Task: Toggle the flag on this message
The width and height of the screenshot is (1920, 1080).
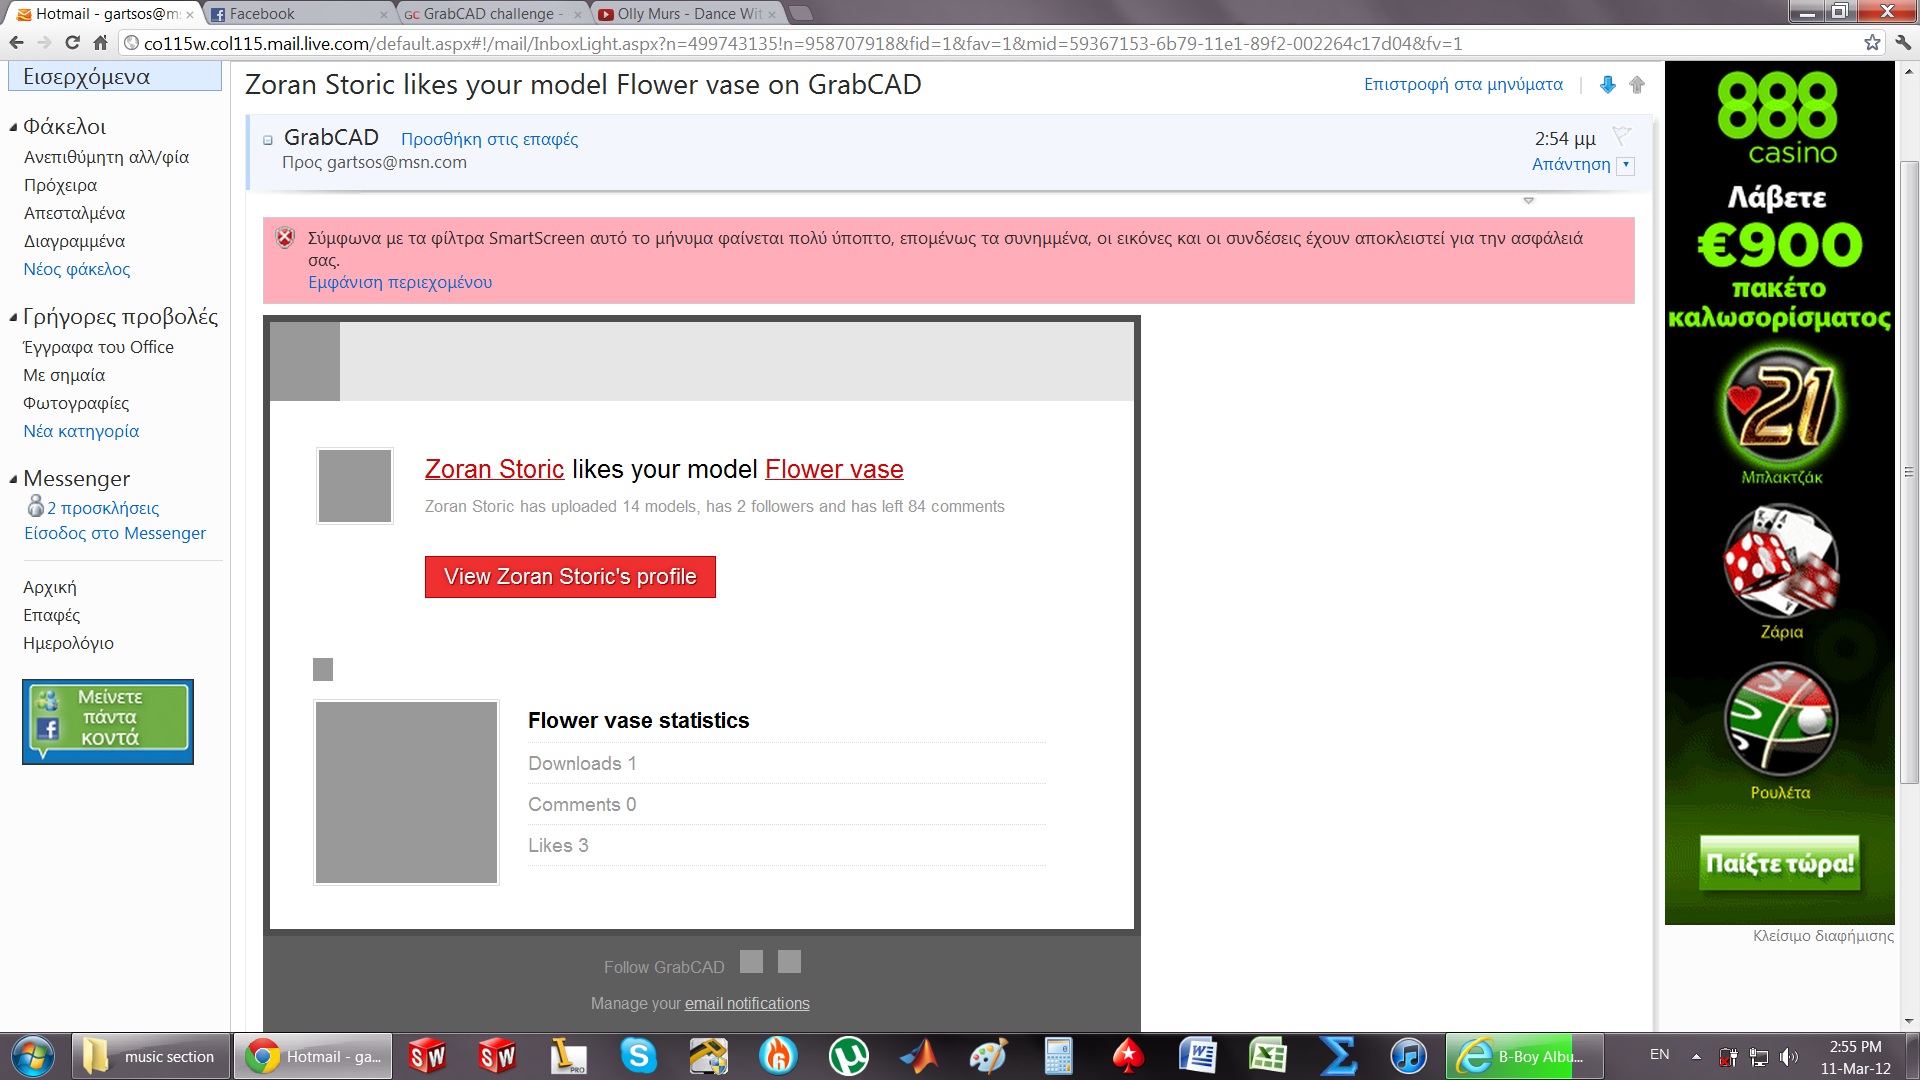Action: 1622,136
